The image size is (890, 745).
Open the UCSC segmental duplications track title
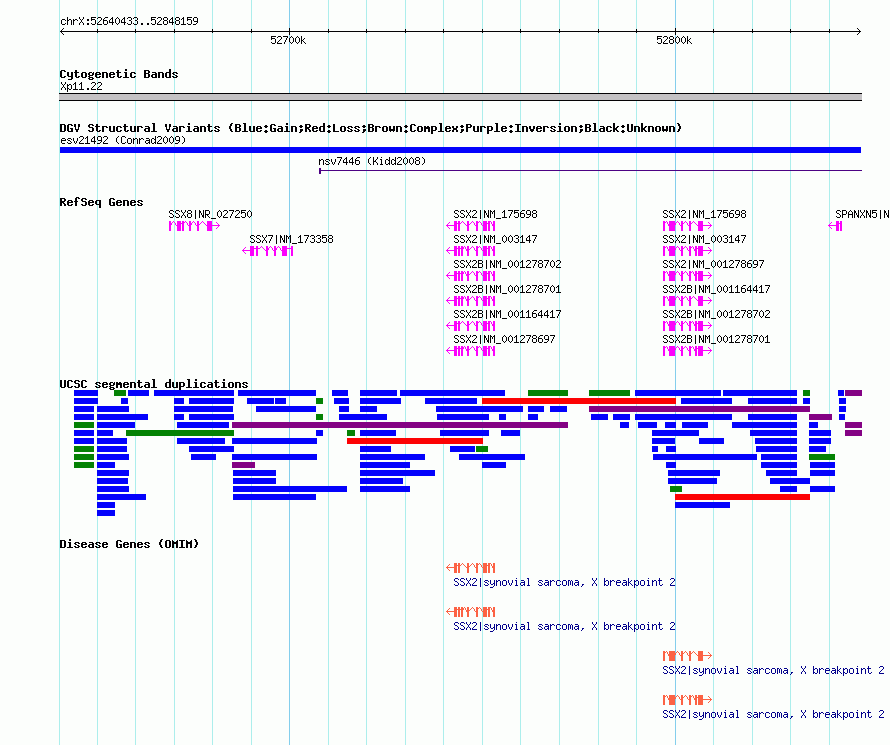pyautogui.click(x=154, y=384)
